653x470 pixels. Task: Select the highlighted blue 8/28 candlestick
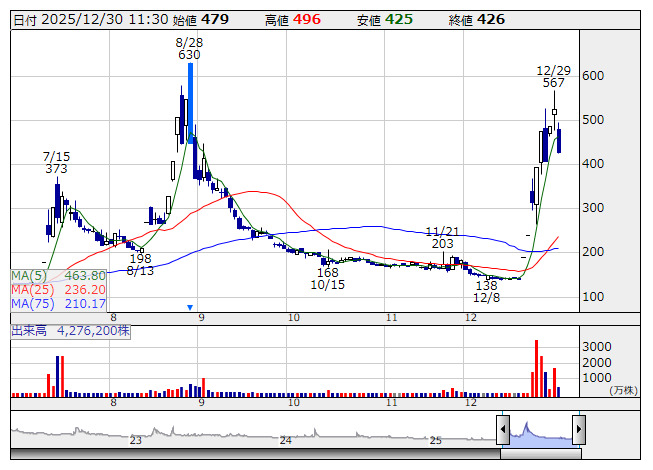(190, 100)
